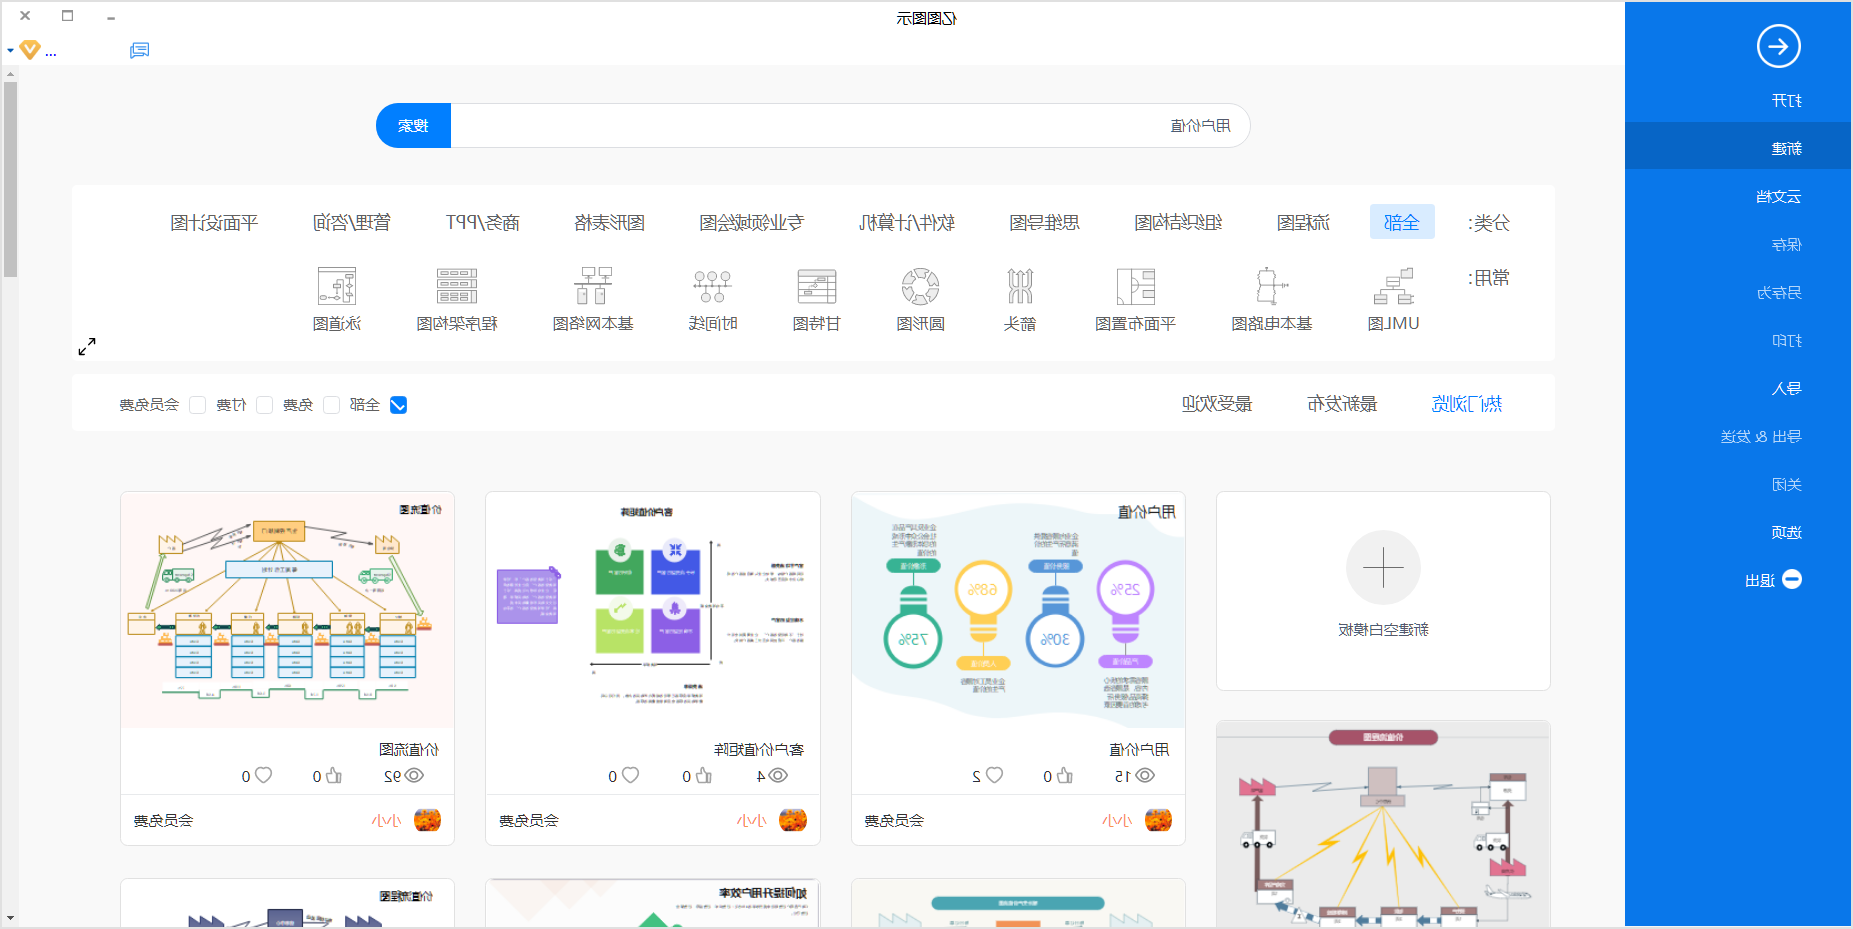Pick the 甘特图 icon
This screenshot has height=929, width=1853.
pos(816,286)
